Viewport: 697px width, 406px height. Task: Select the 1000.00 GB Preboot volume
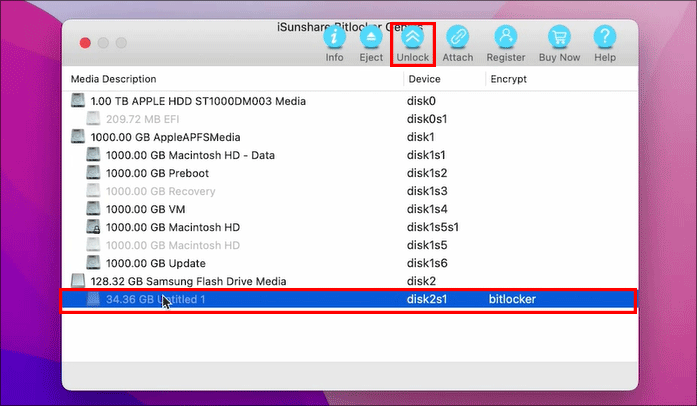166,173
